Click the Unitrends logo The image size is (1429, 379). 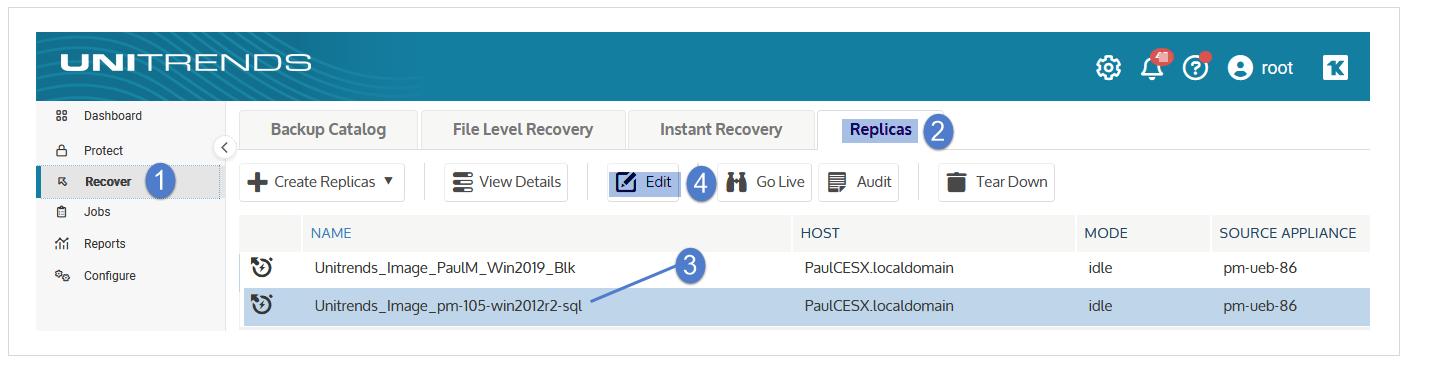tap(186, 63)
